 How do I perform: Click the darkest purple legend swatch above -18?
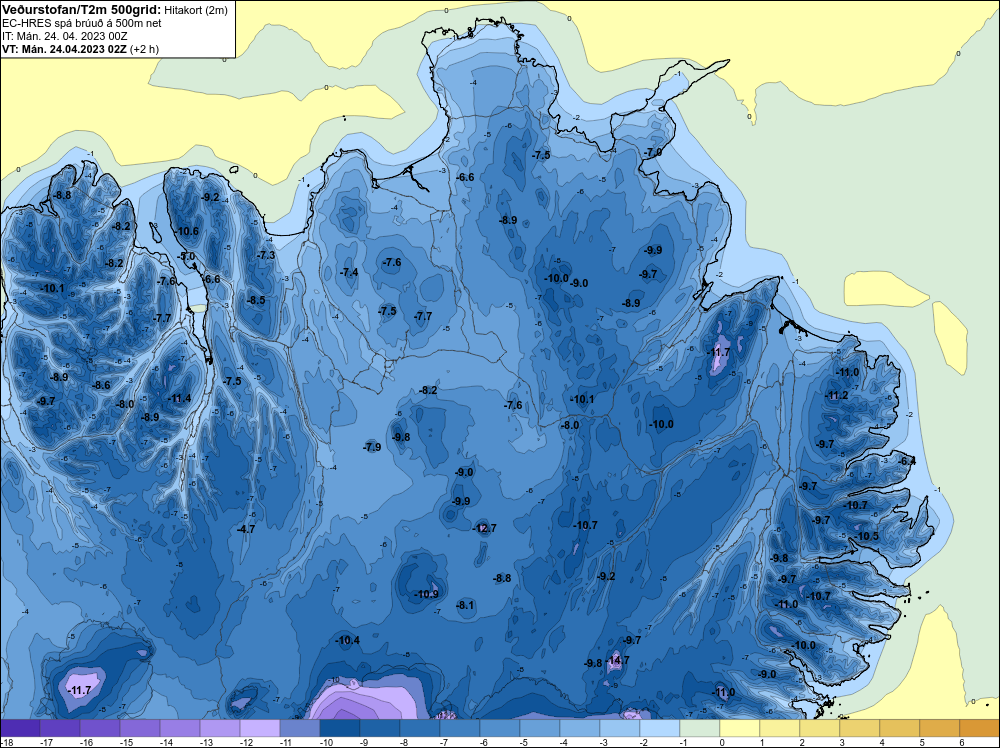20,728
